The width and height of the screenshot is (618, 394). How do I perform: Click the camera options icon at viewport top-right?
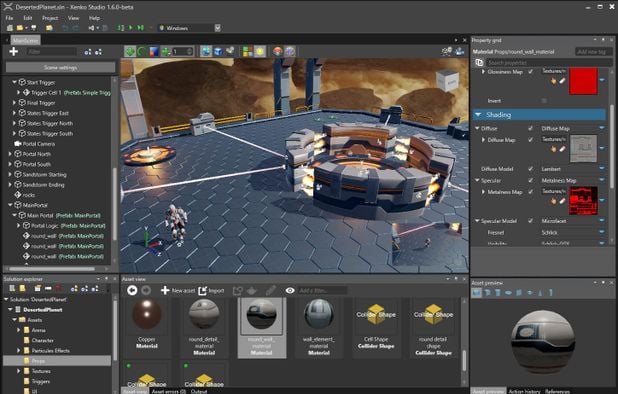459,51
